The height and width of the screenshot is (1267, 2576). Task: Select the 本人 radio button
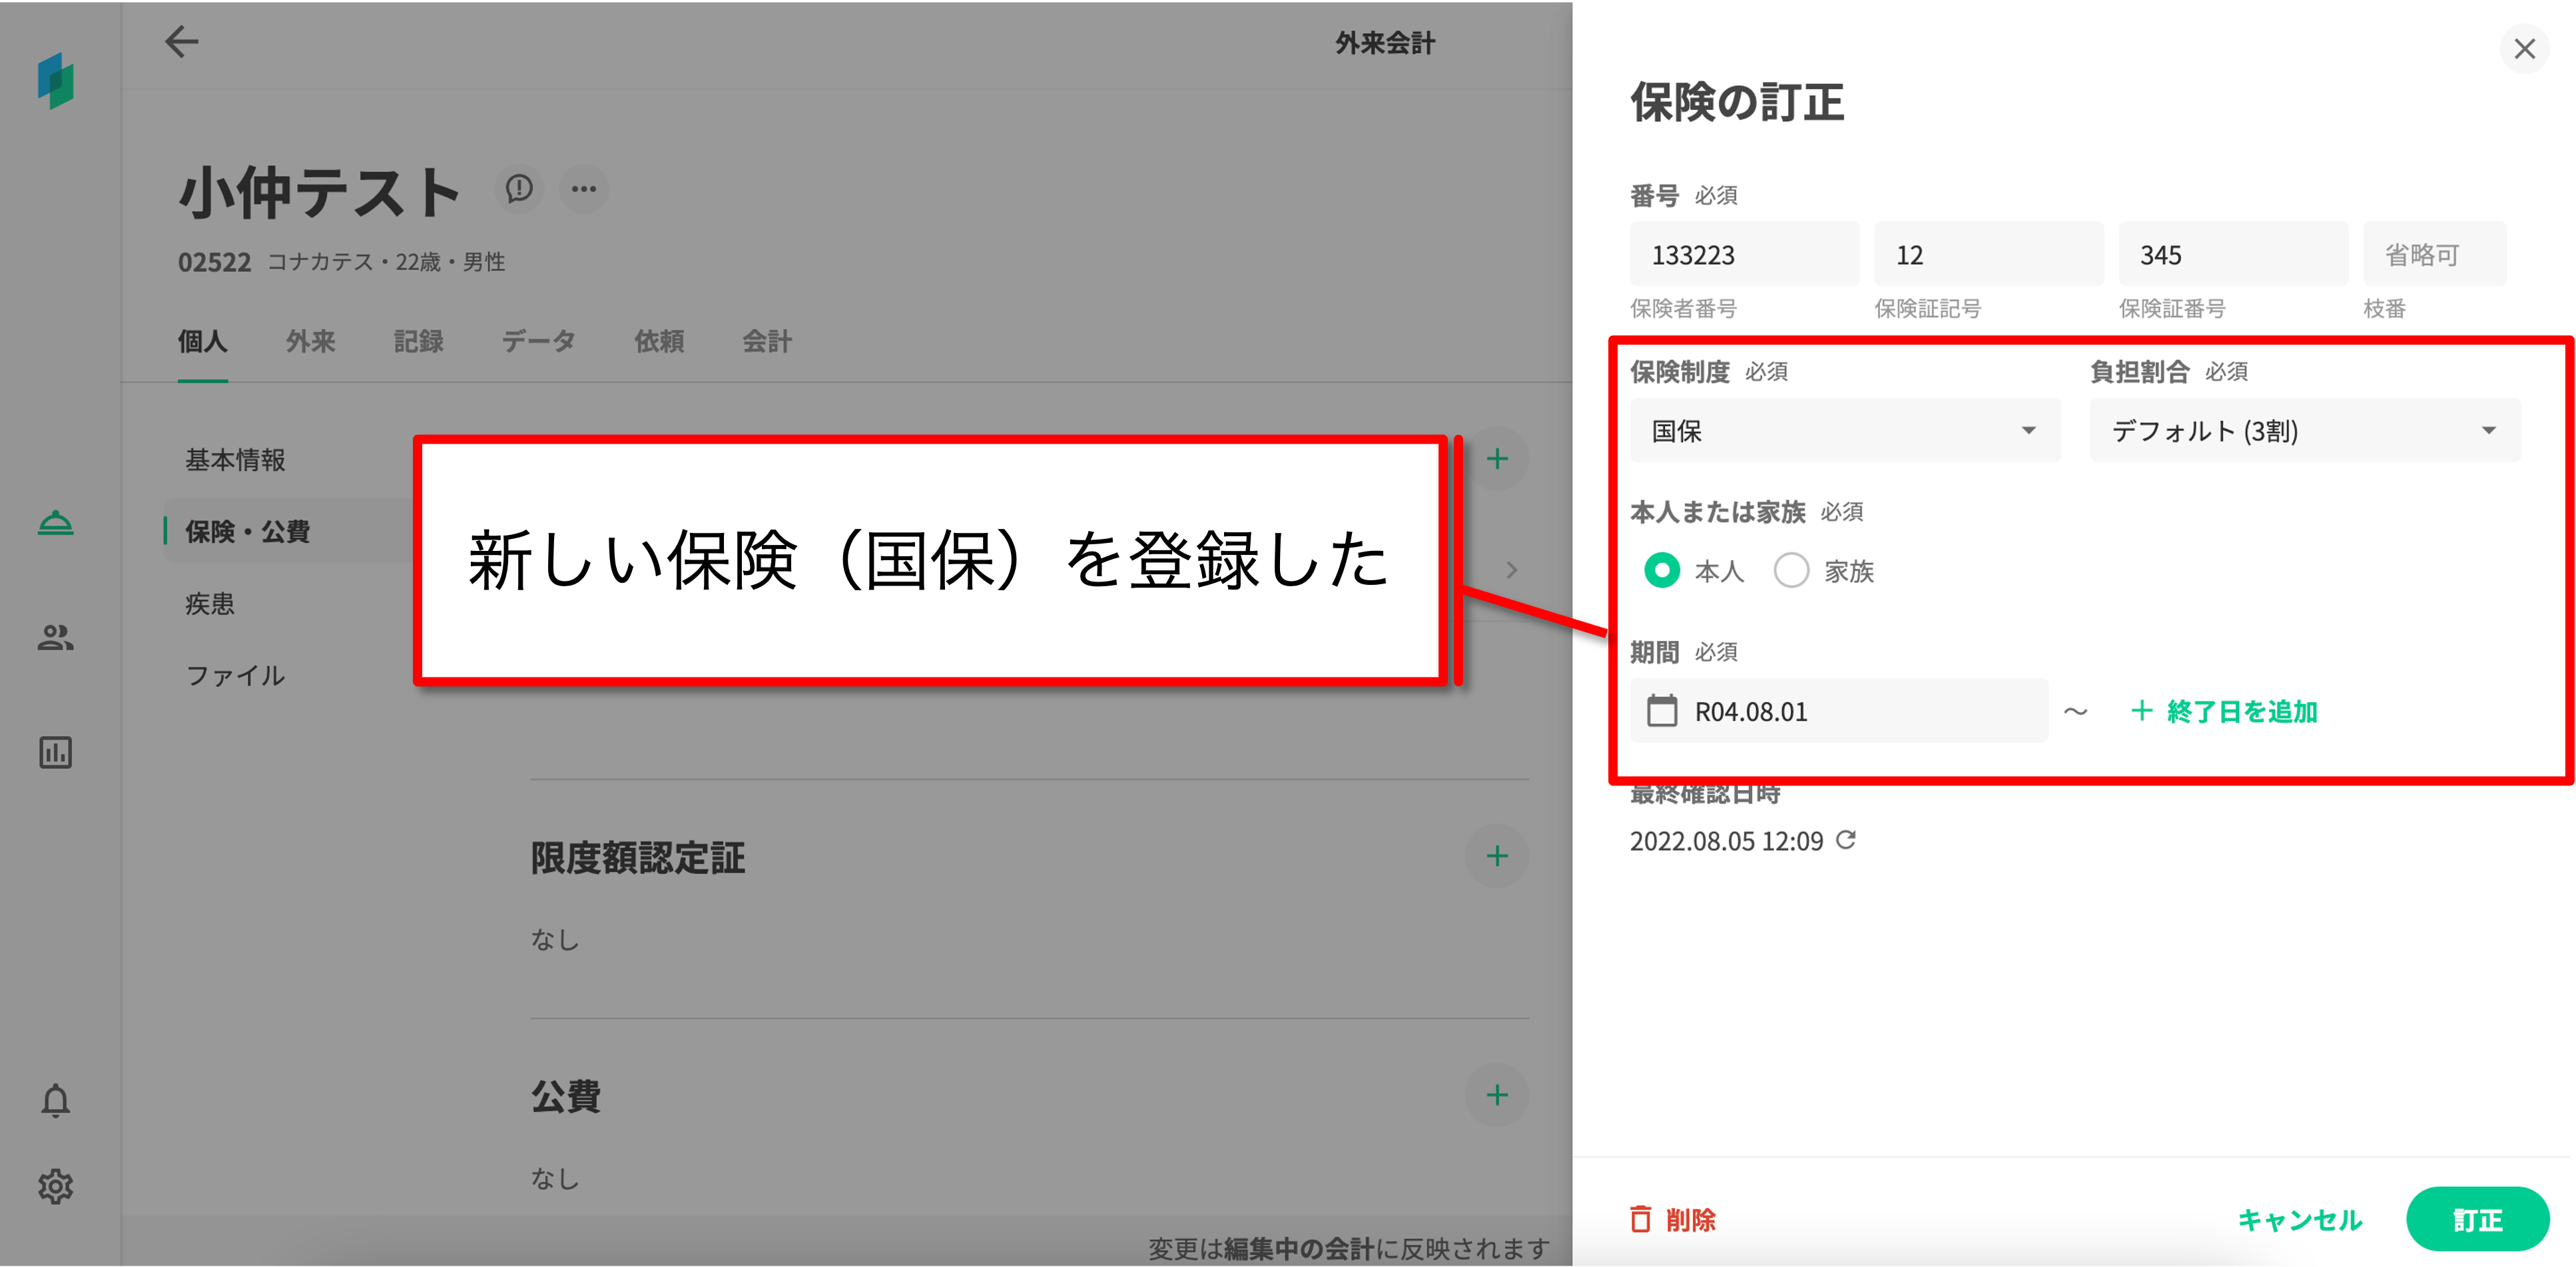[x=1662, y=571]
